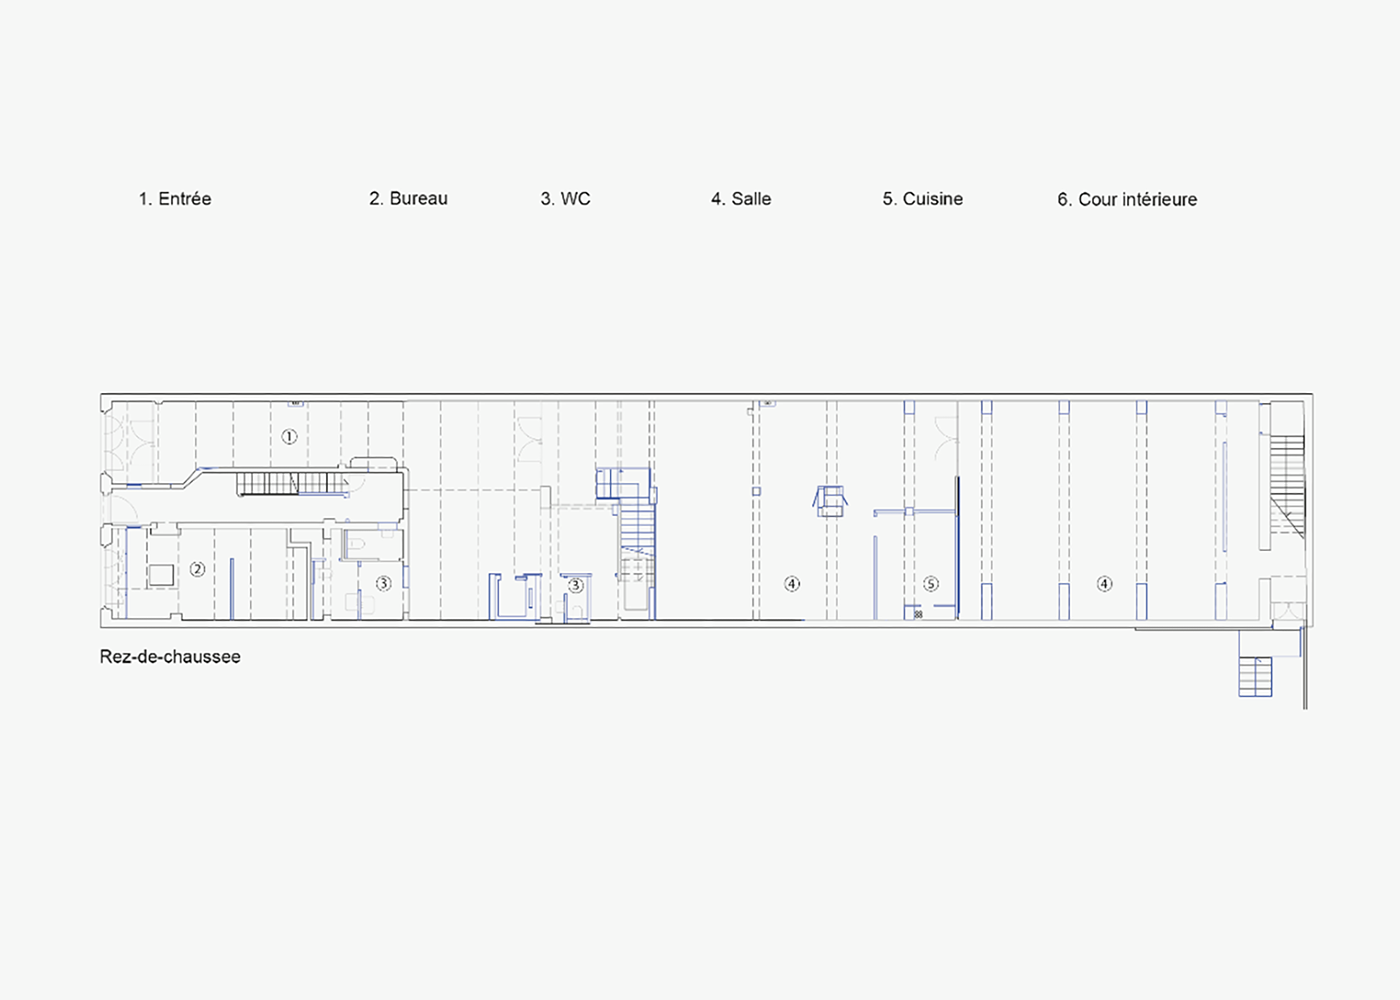Image resolution: width=1400 pixels, height=1000 pixels.
Task: Select the circled 5 kitchen marker
Action: tap(931, 583)
